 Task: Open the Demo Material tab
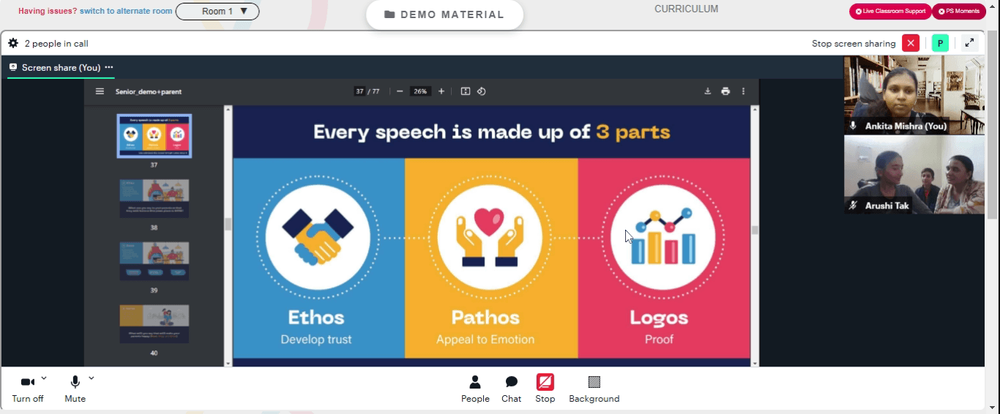(443, 15)
